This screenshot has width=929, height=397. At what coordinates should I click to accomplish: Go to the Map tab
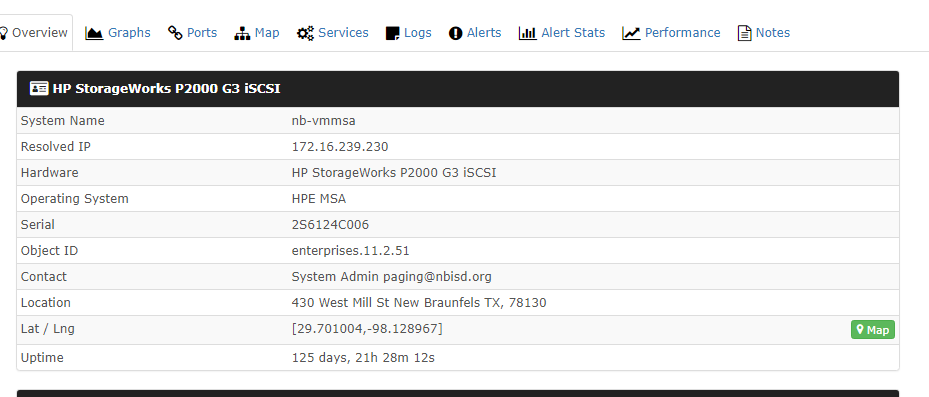tap(257, 33)
